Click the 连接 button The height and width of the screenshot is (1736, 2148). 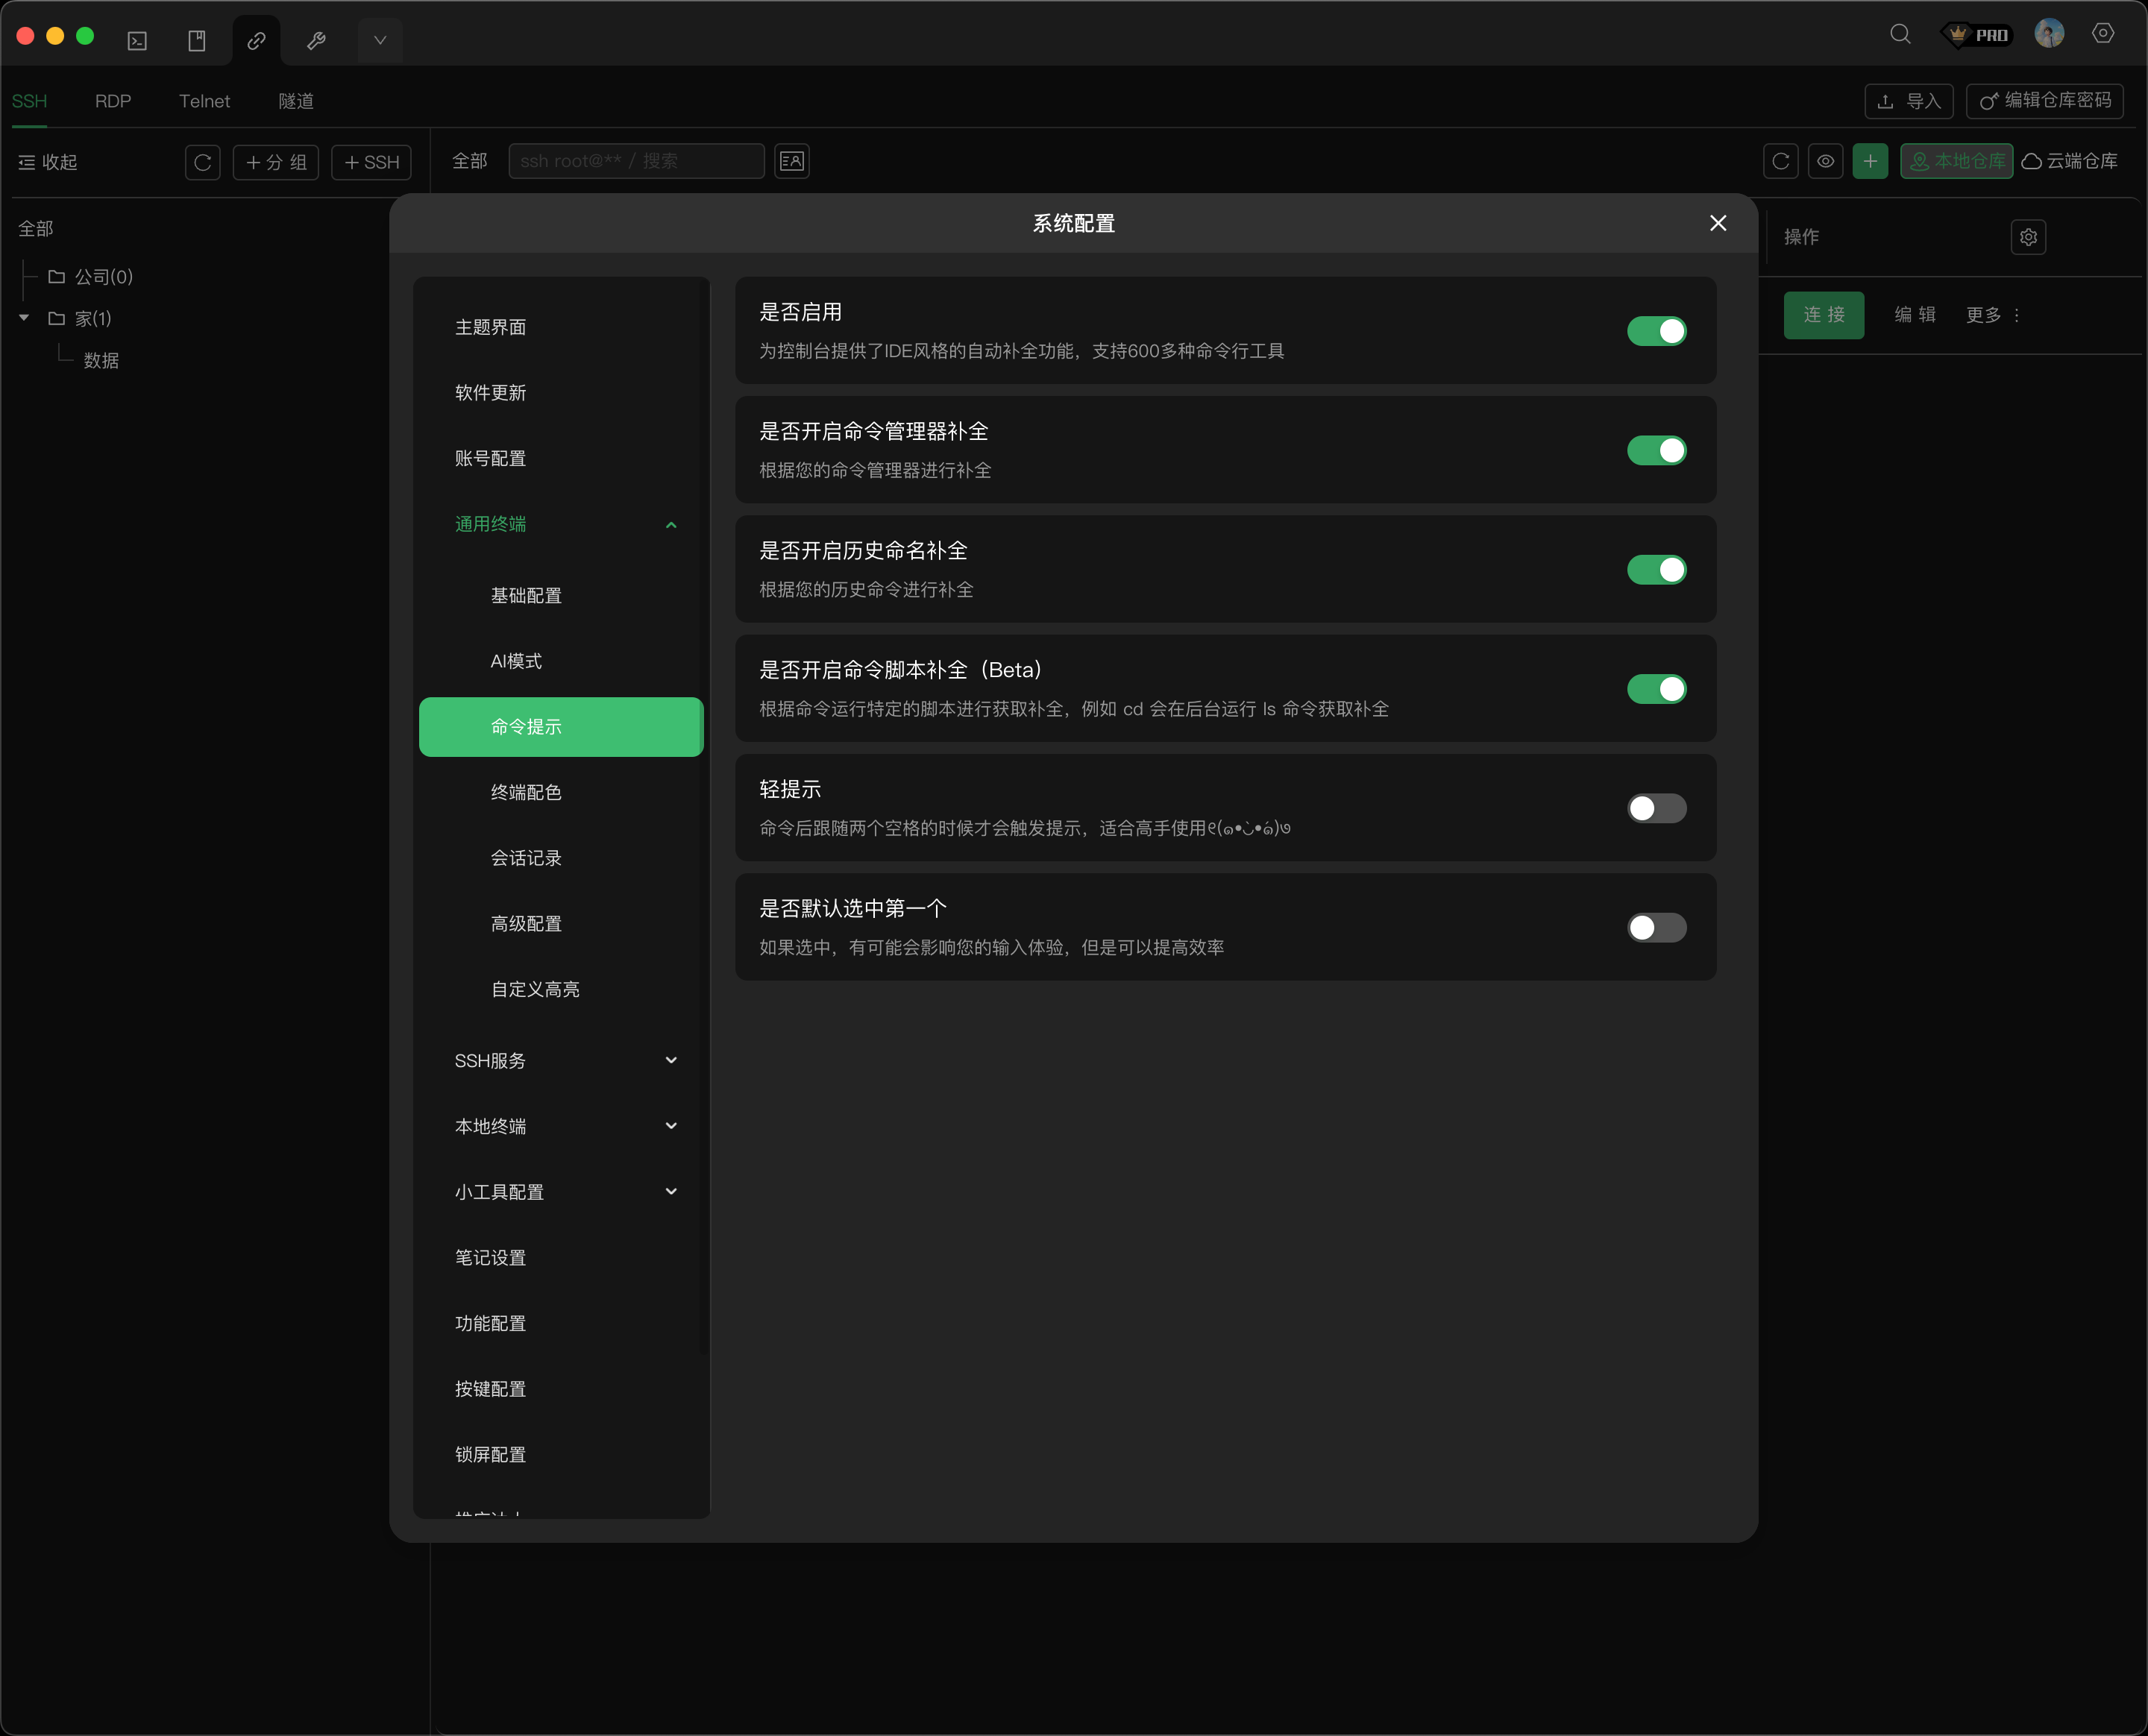pos(1823,315)
